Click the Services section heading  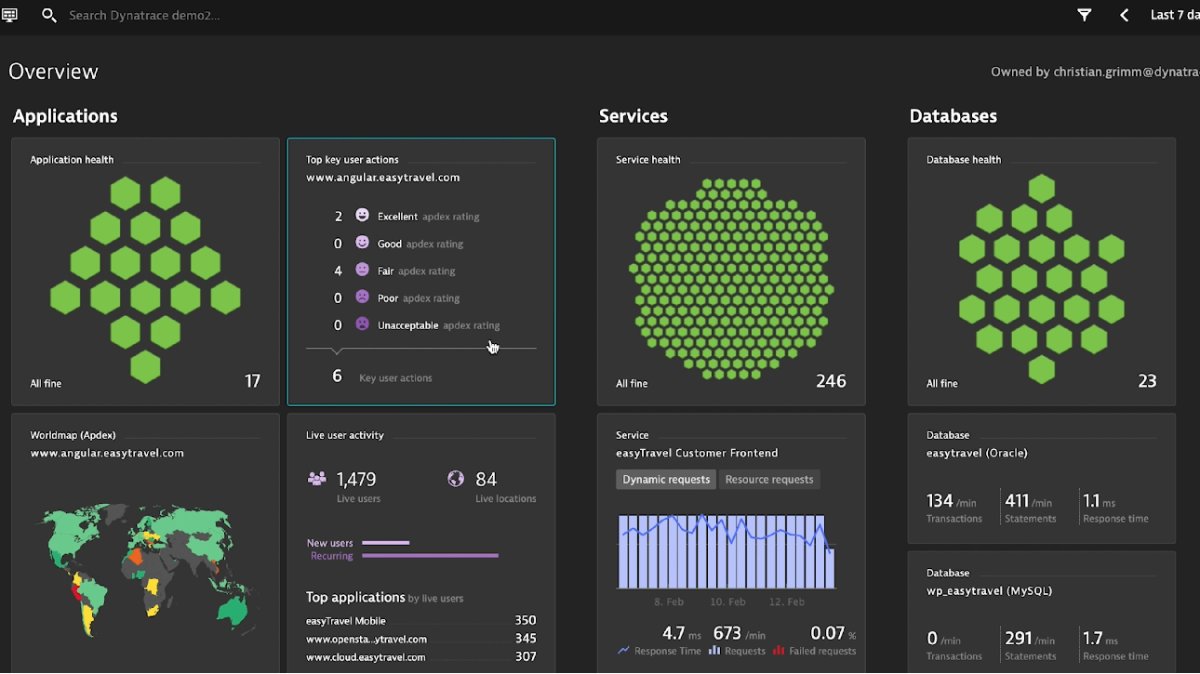click(633, 116)
